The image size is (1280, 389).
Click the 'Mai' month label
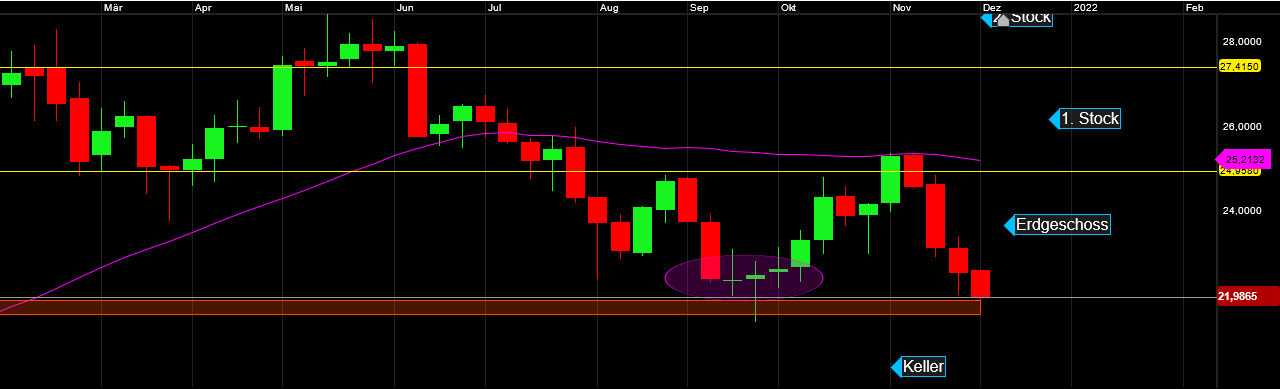294,7
